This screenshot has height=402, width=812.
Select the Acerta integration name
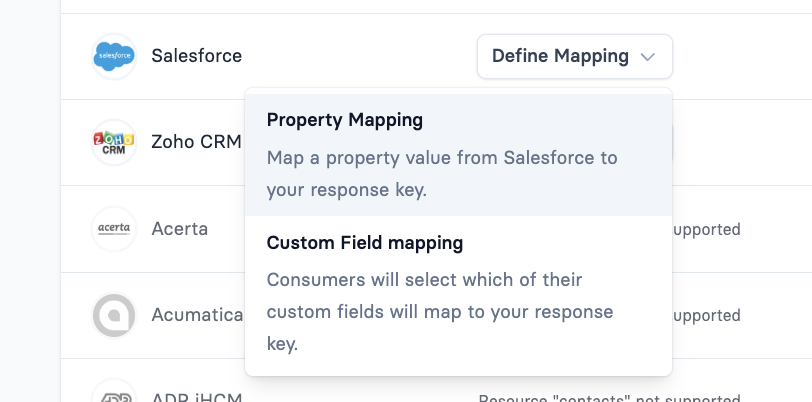coord(179,229)
